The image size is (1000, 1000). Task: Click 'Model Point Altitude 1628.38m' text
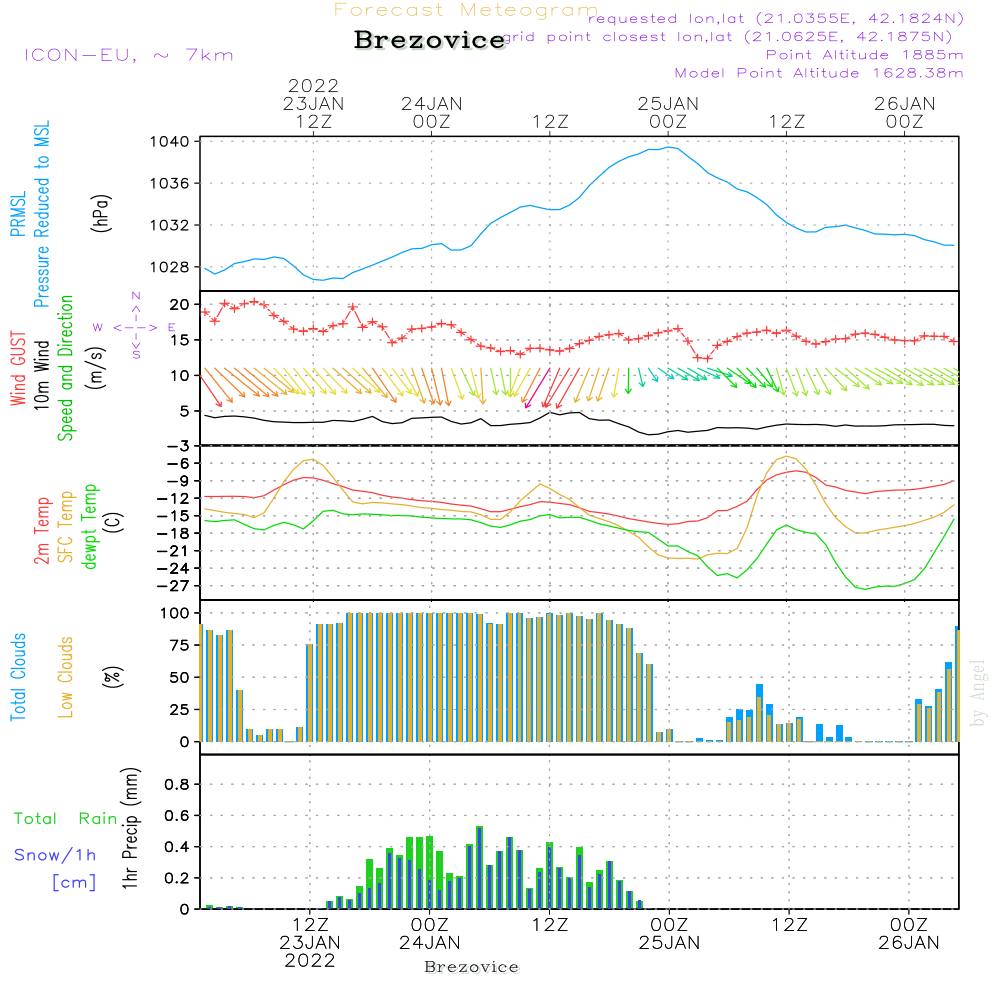(x=819, y=73)
